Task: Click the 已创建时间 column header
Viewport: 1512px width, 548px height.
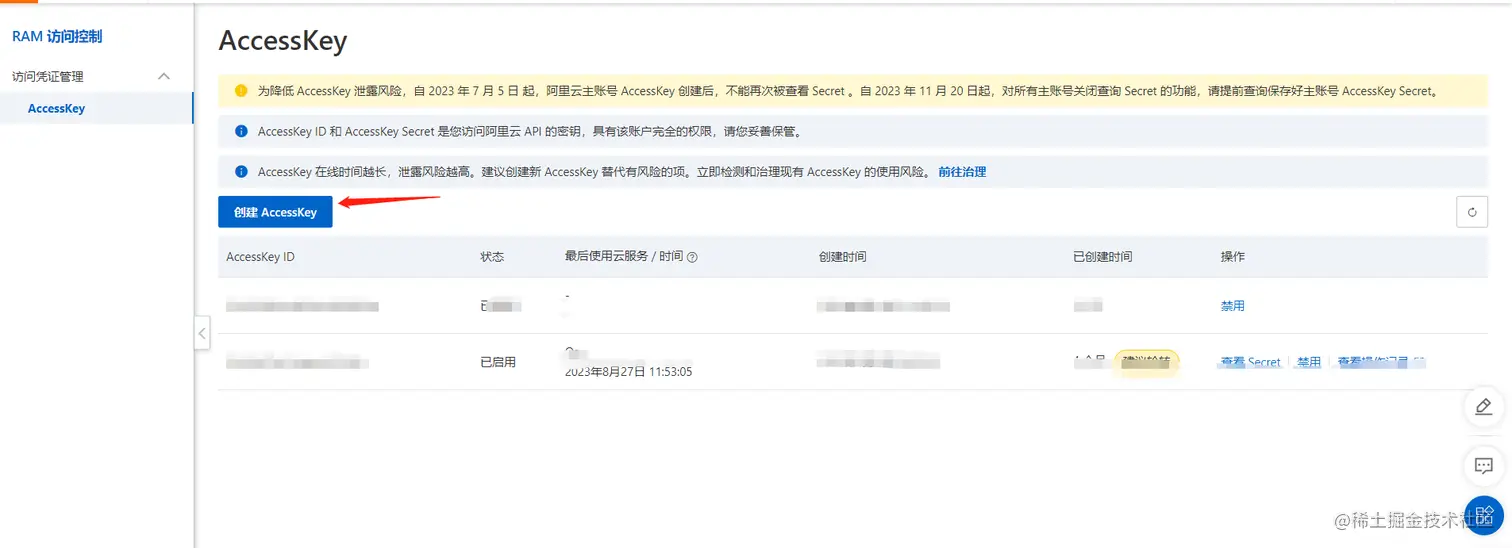Action: 1103,257
